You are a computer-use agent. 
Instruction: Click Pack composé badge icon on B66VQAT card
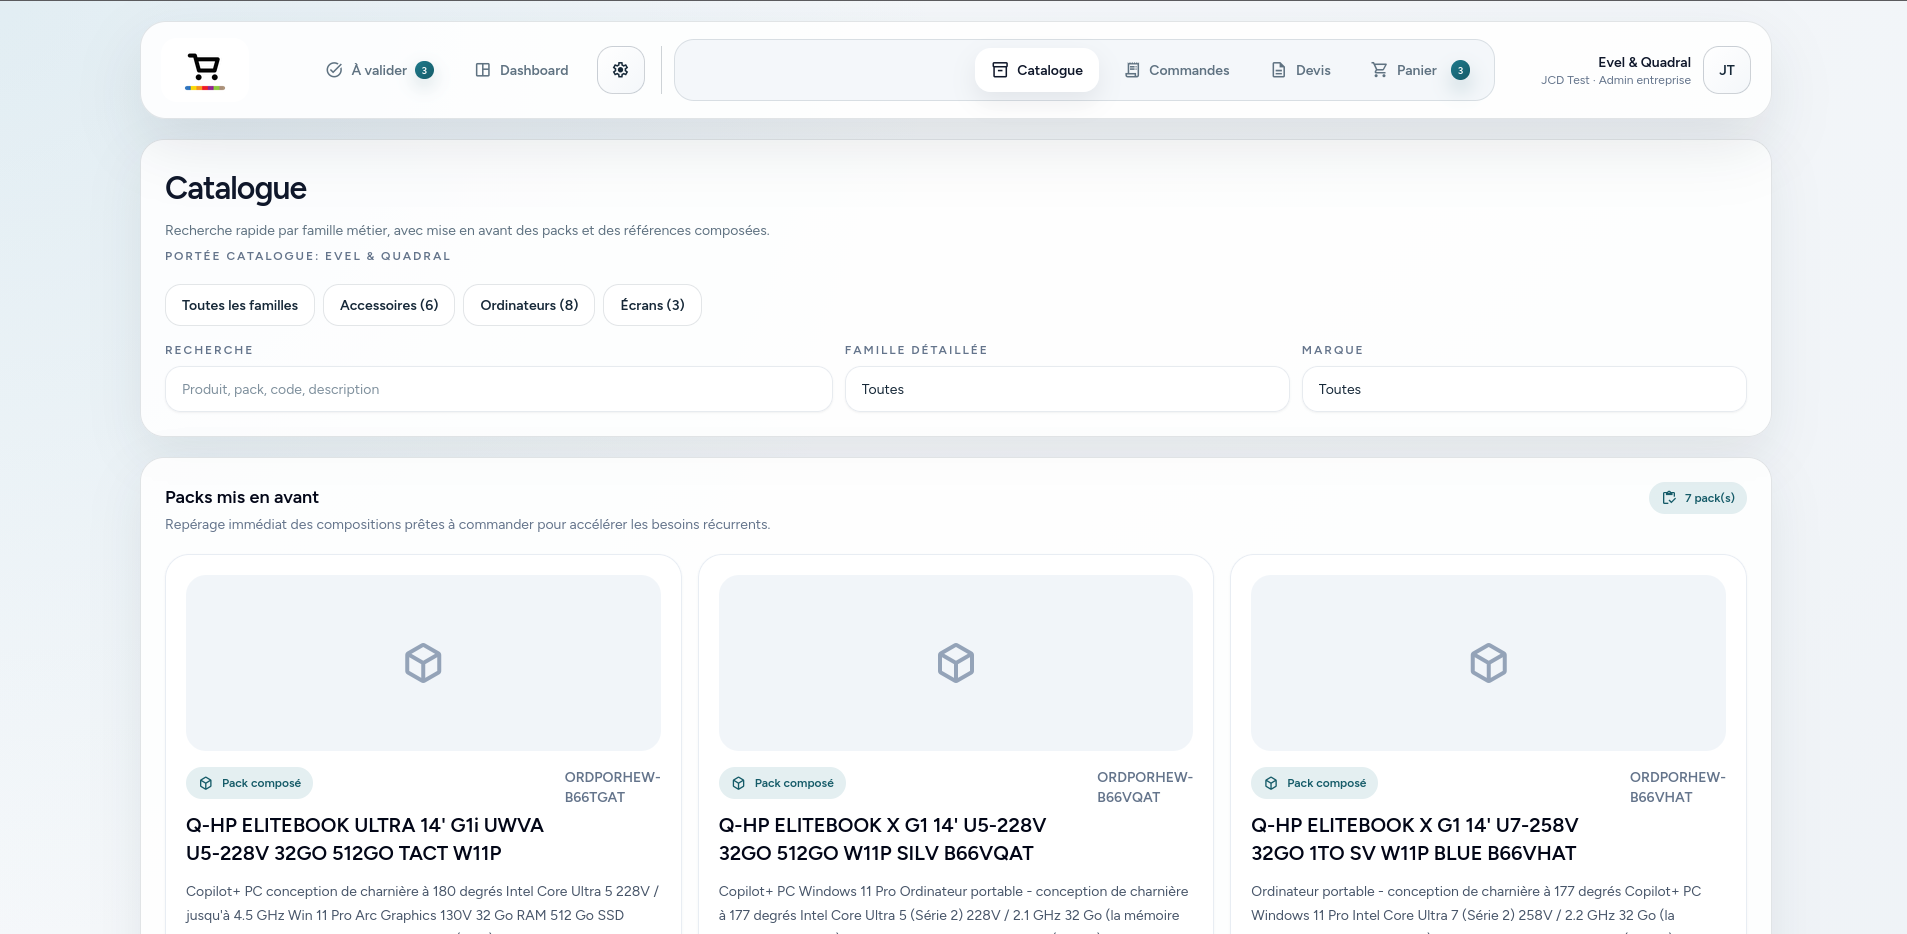[x=739, y=783]
